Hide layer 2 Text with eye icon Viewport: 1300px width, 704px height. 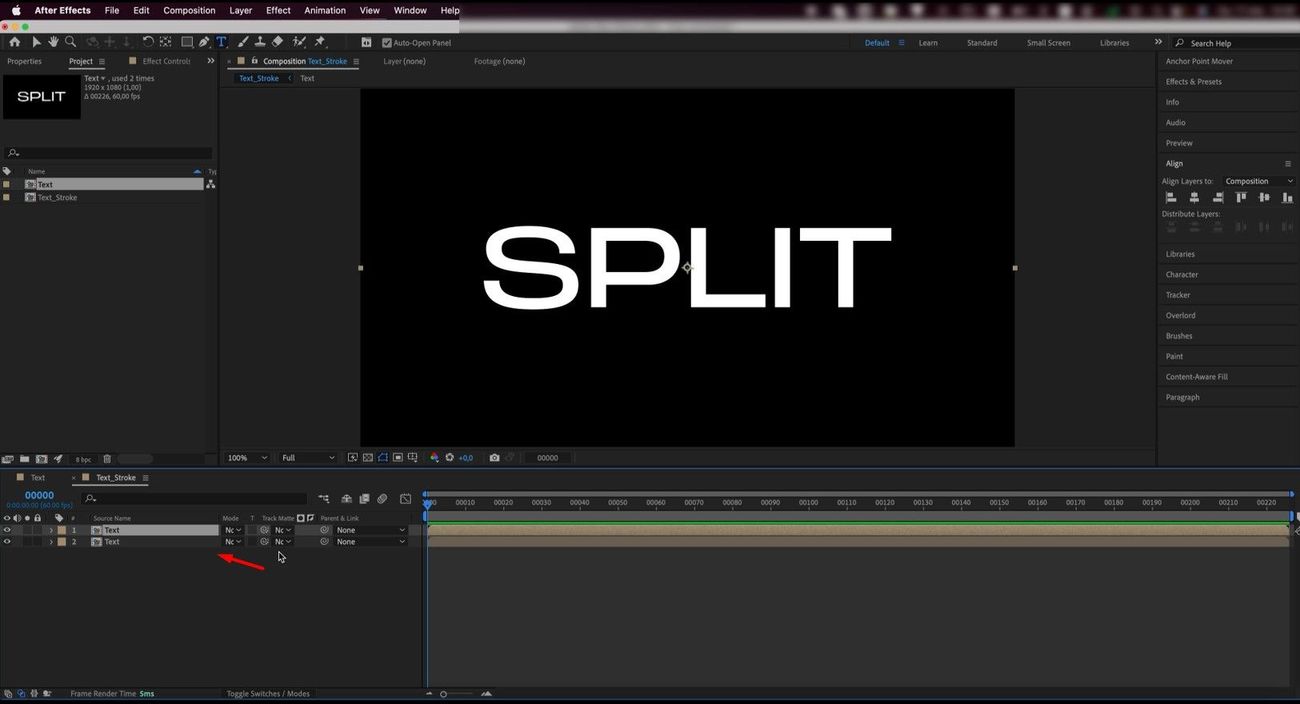pos(7,542)
